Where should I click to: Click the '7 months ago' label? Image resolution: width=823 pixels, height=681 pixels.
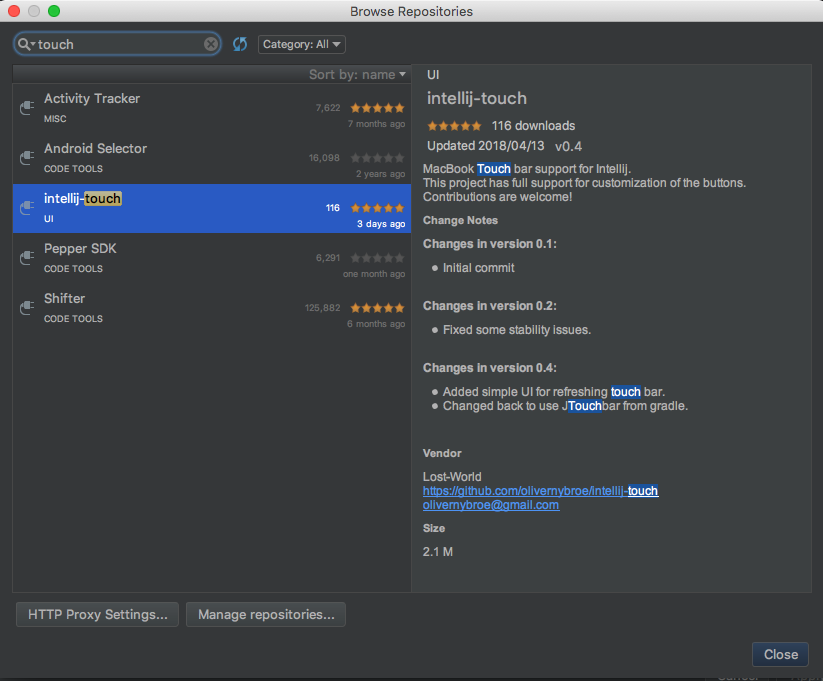click(376, 124)
